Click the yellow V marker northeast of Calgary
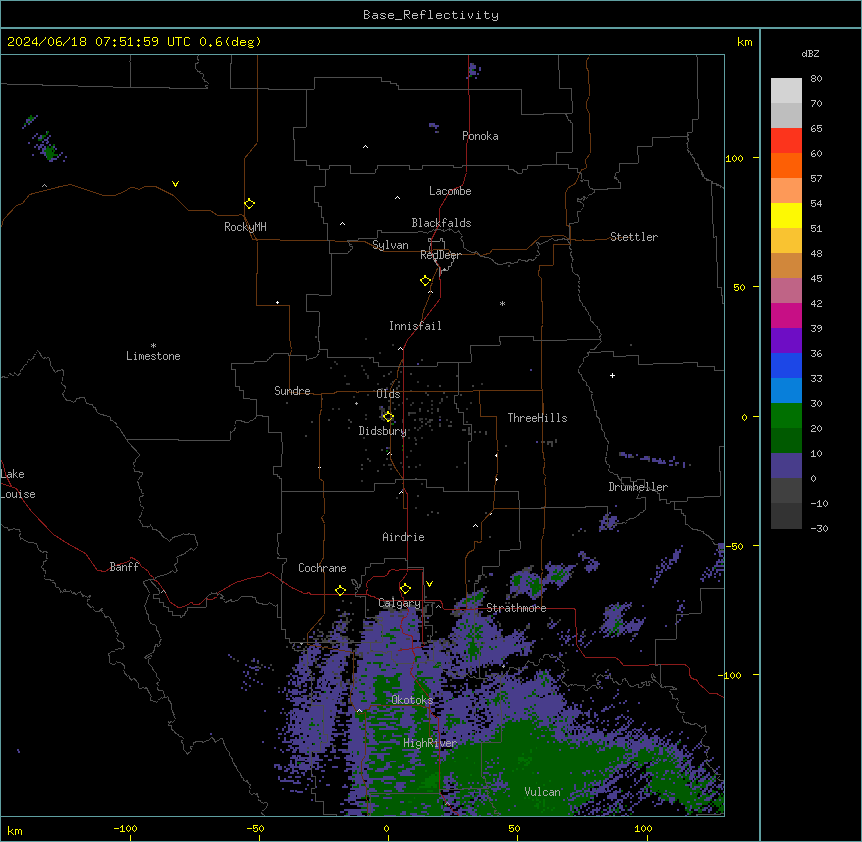 click(x=429, y=584)
